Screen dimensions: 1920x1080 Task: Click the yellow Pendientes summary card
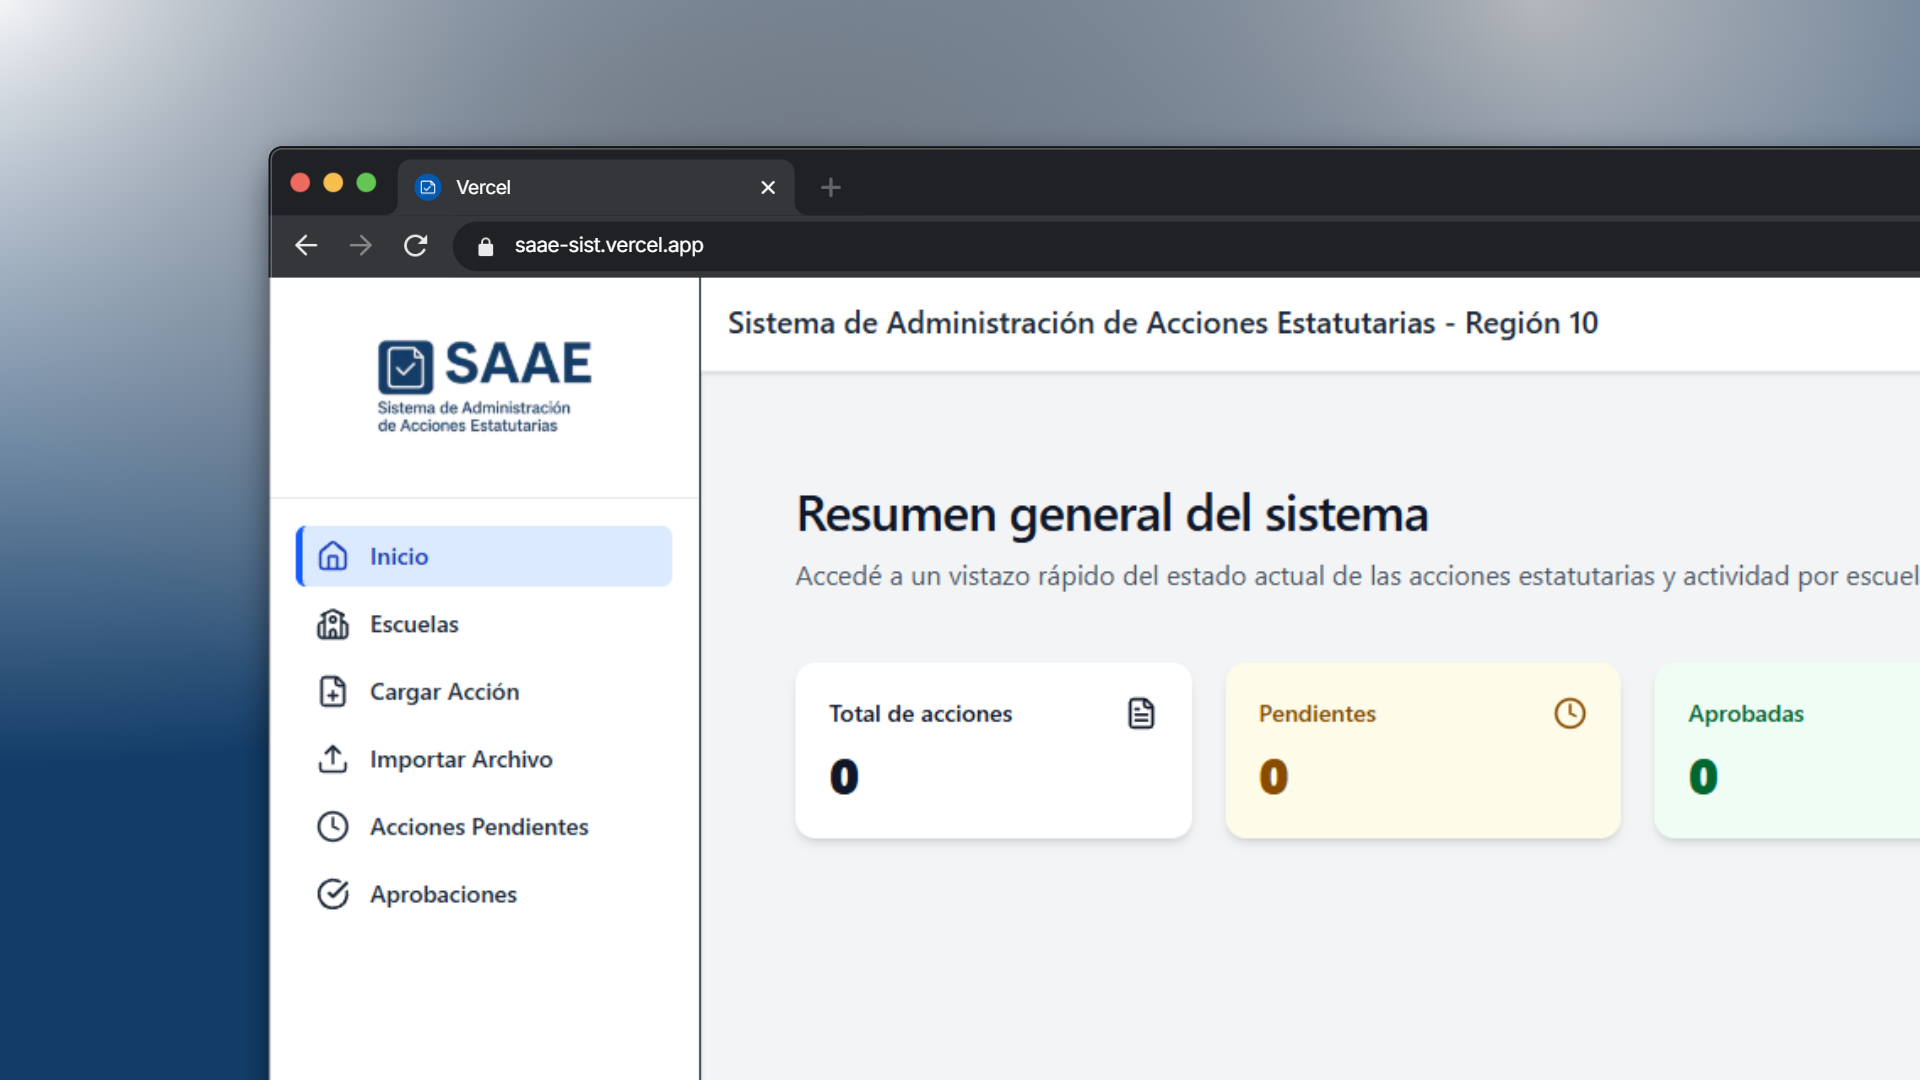(1423, 750)
